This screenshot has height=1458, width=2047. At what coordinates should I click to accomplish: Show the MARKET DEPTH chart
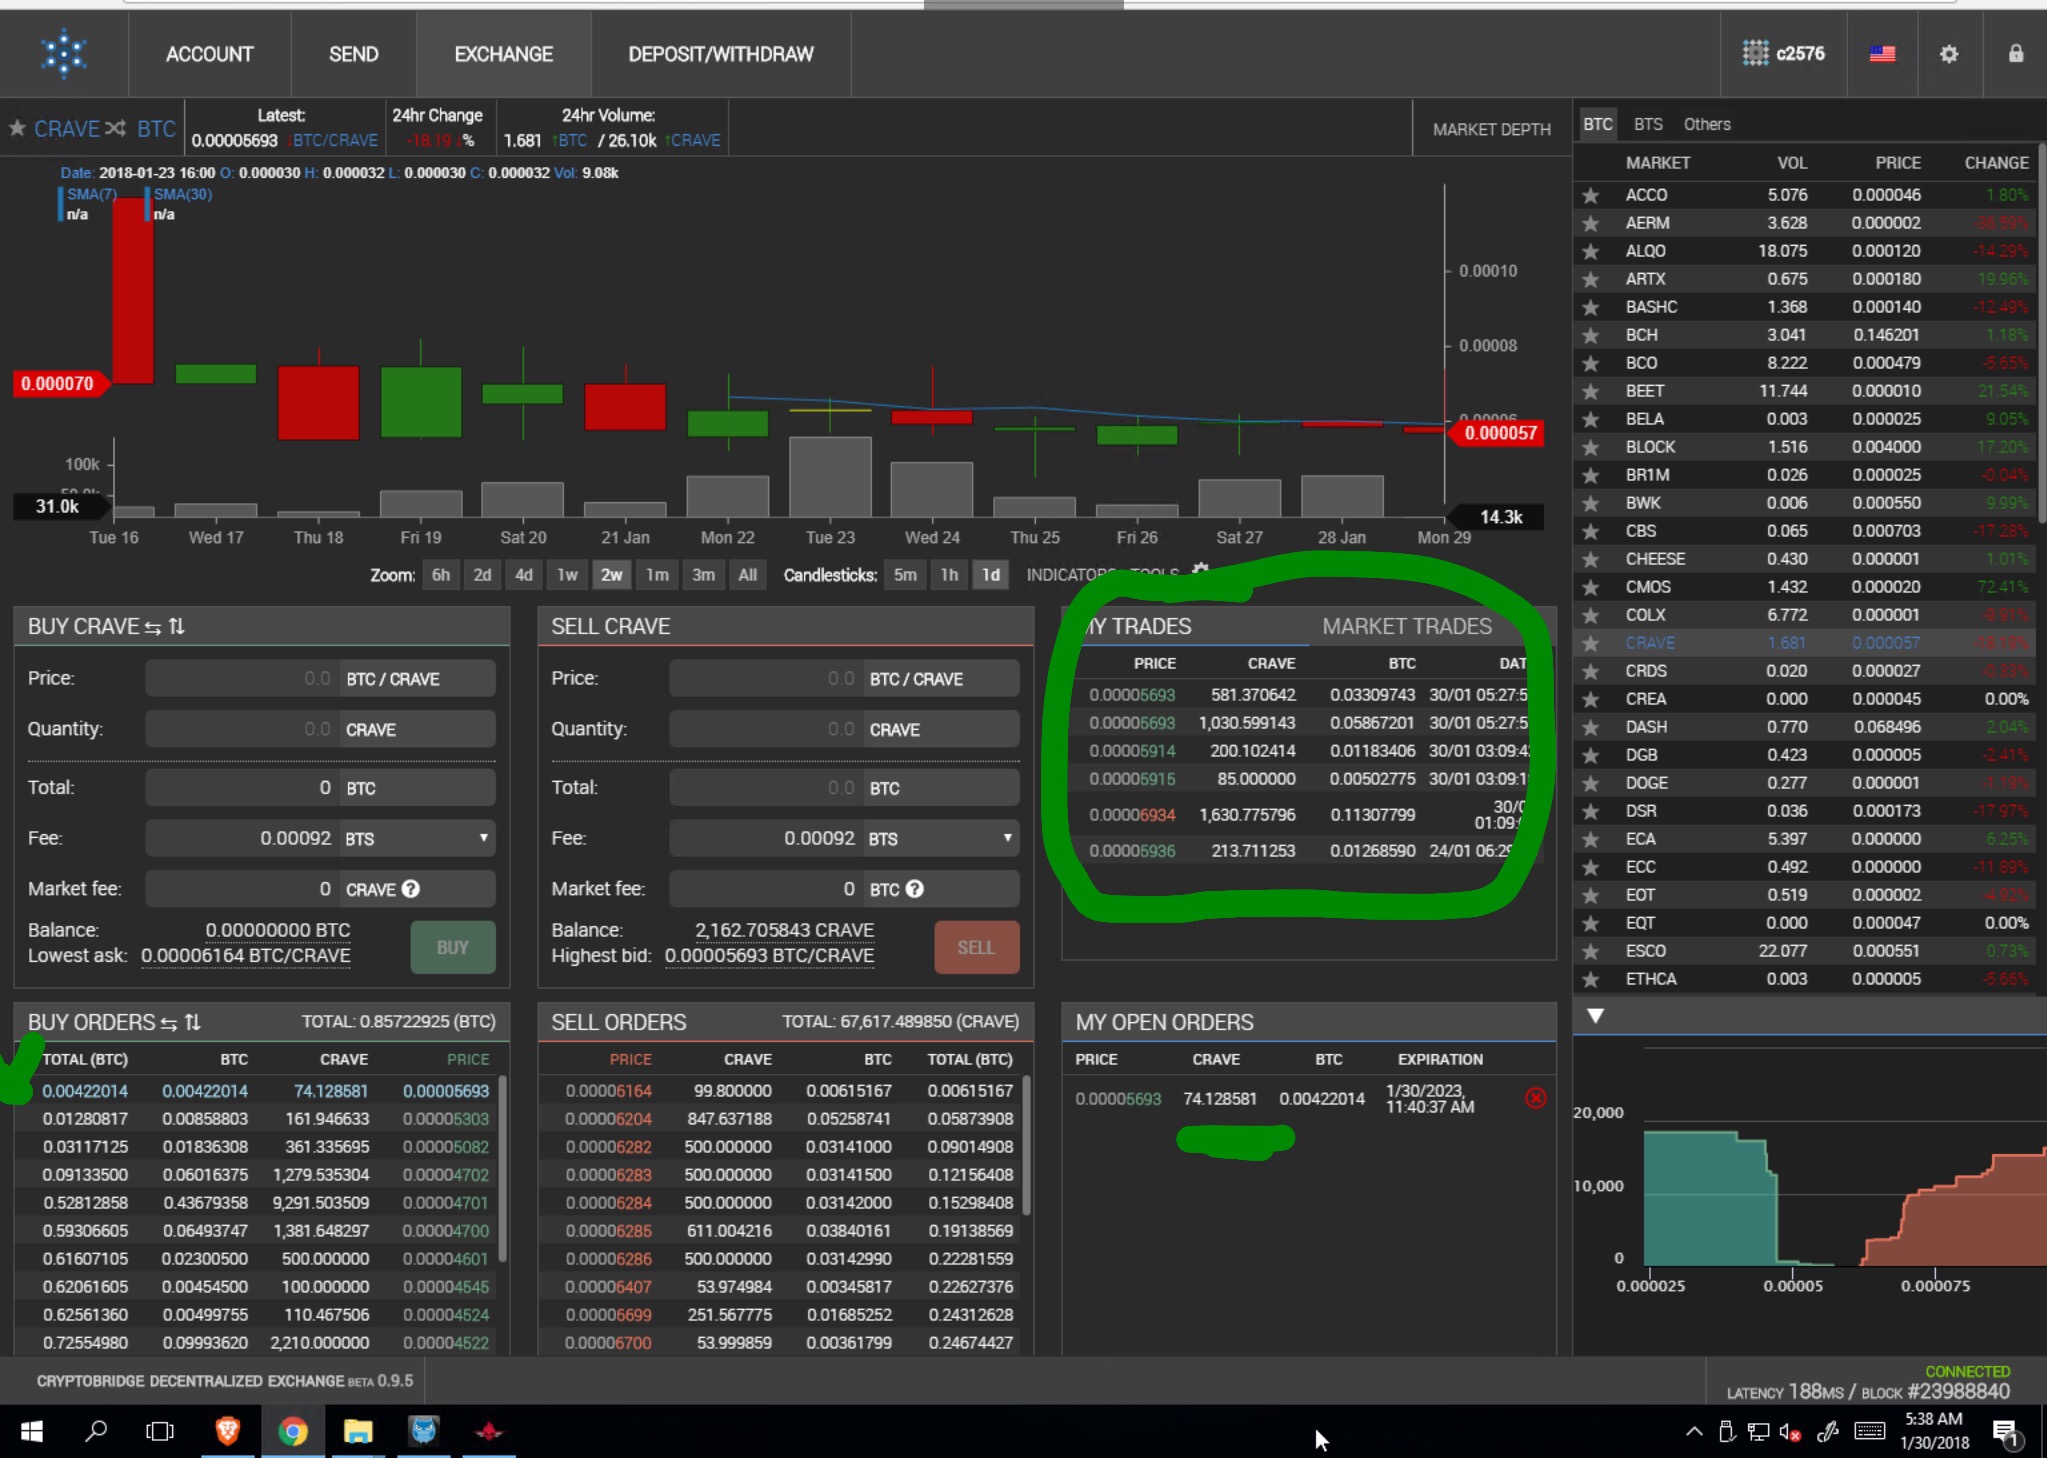1491,129
